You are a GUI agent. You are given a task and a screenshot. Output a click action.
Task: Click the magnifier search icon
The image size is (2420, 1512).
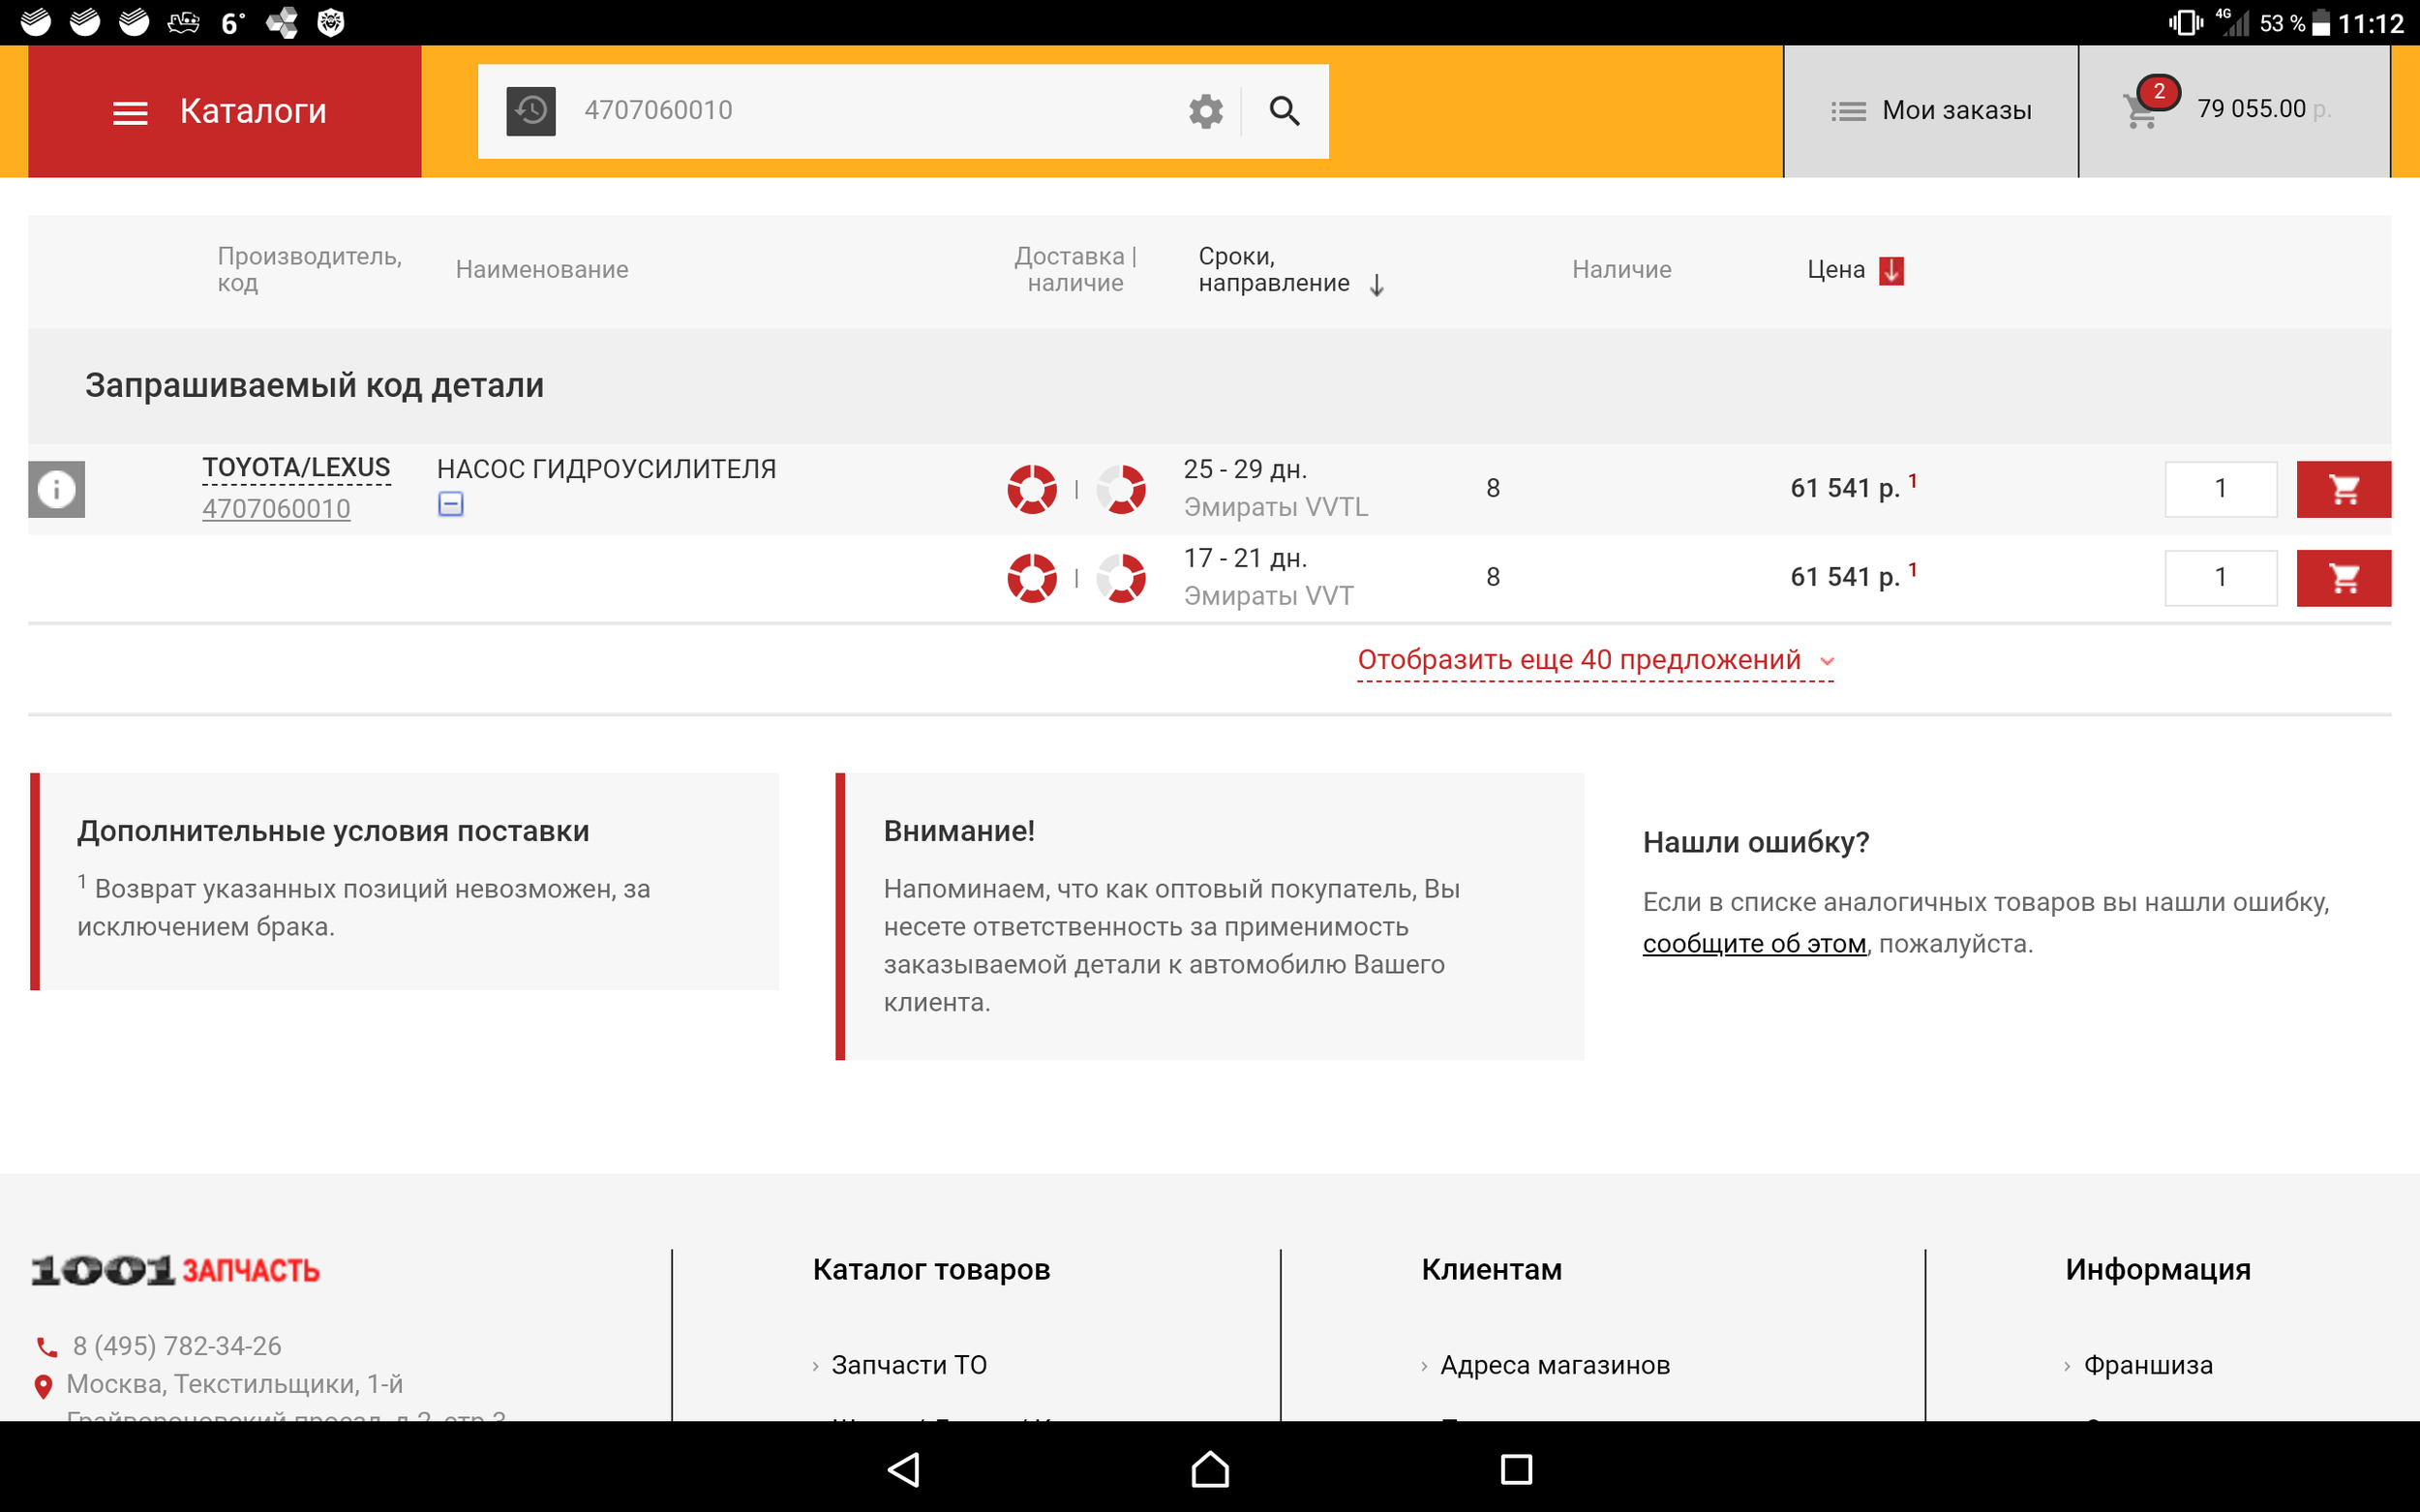[1285, 111]
